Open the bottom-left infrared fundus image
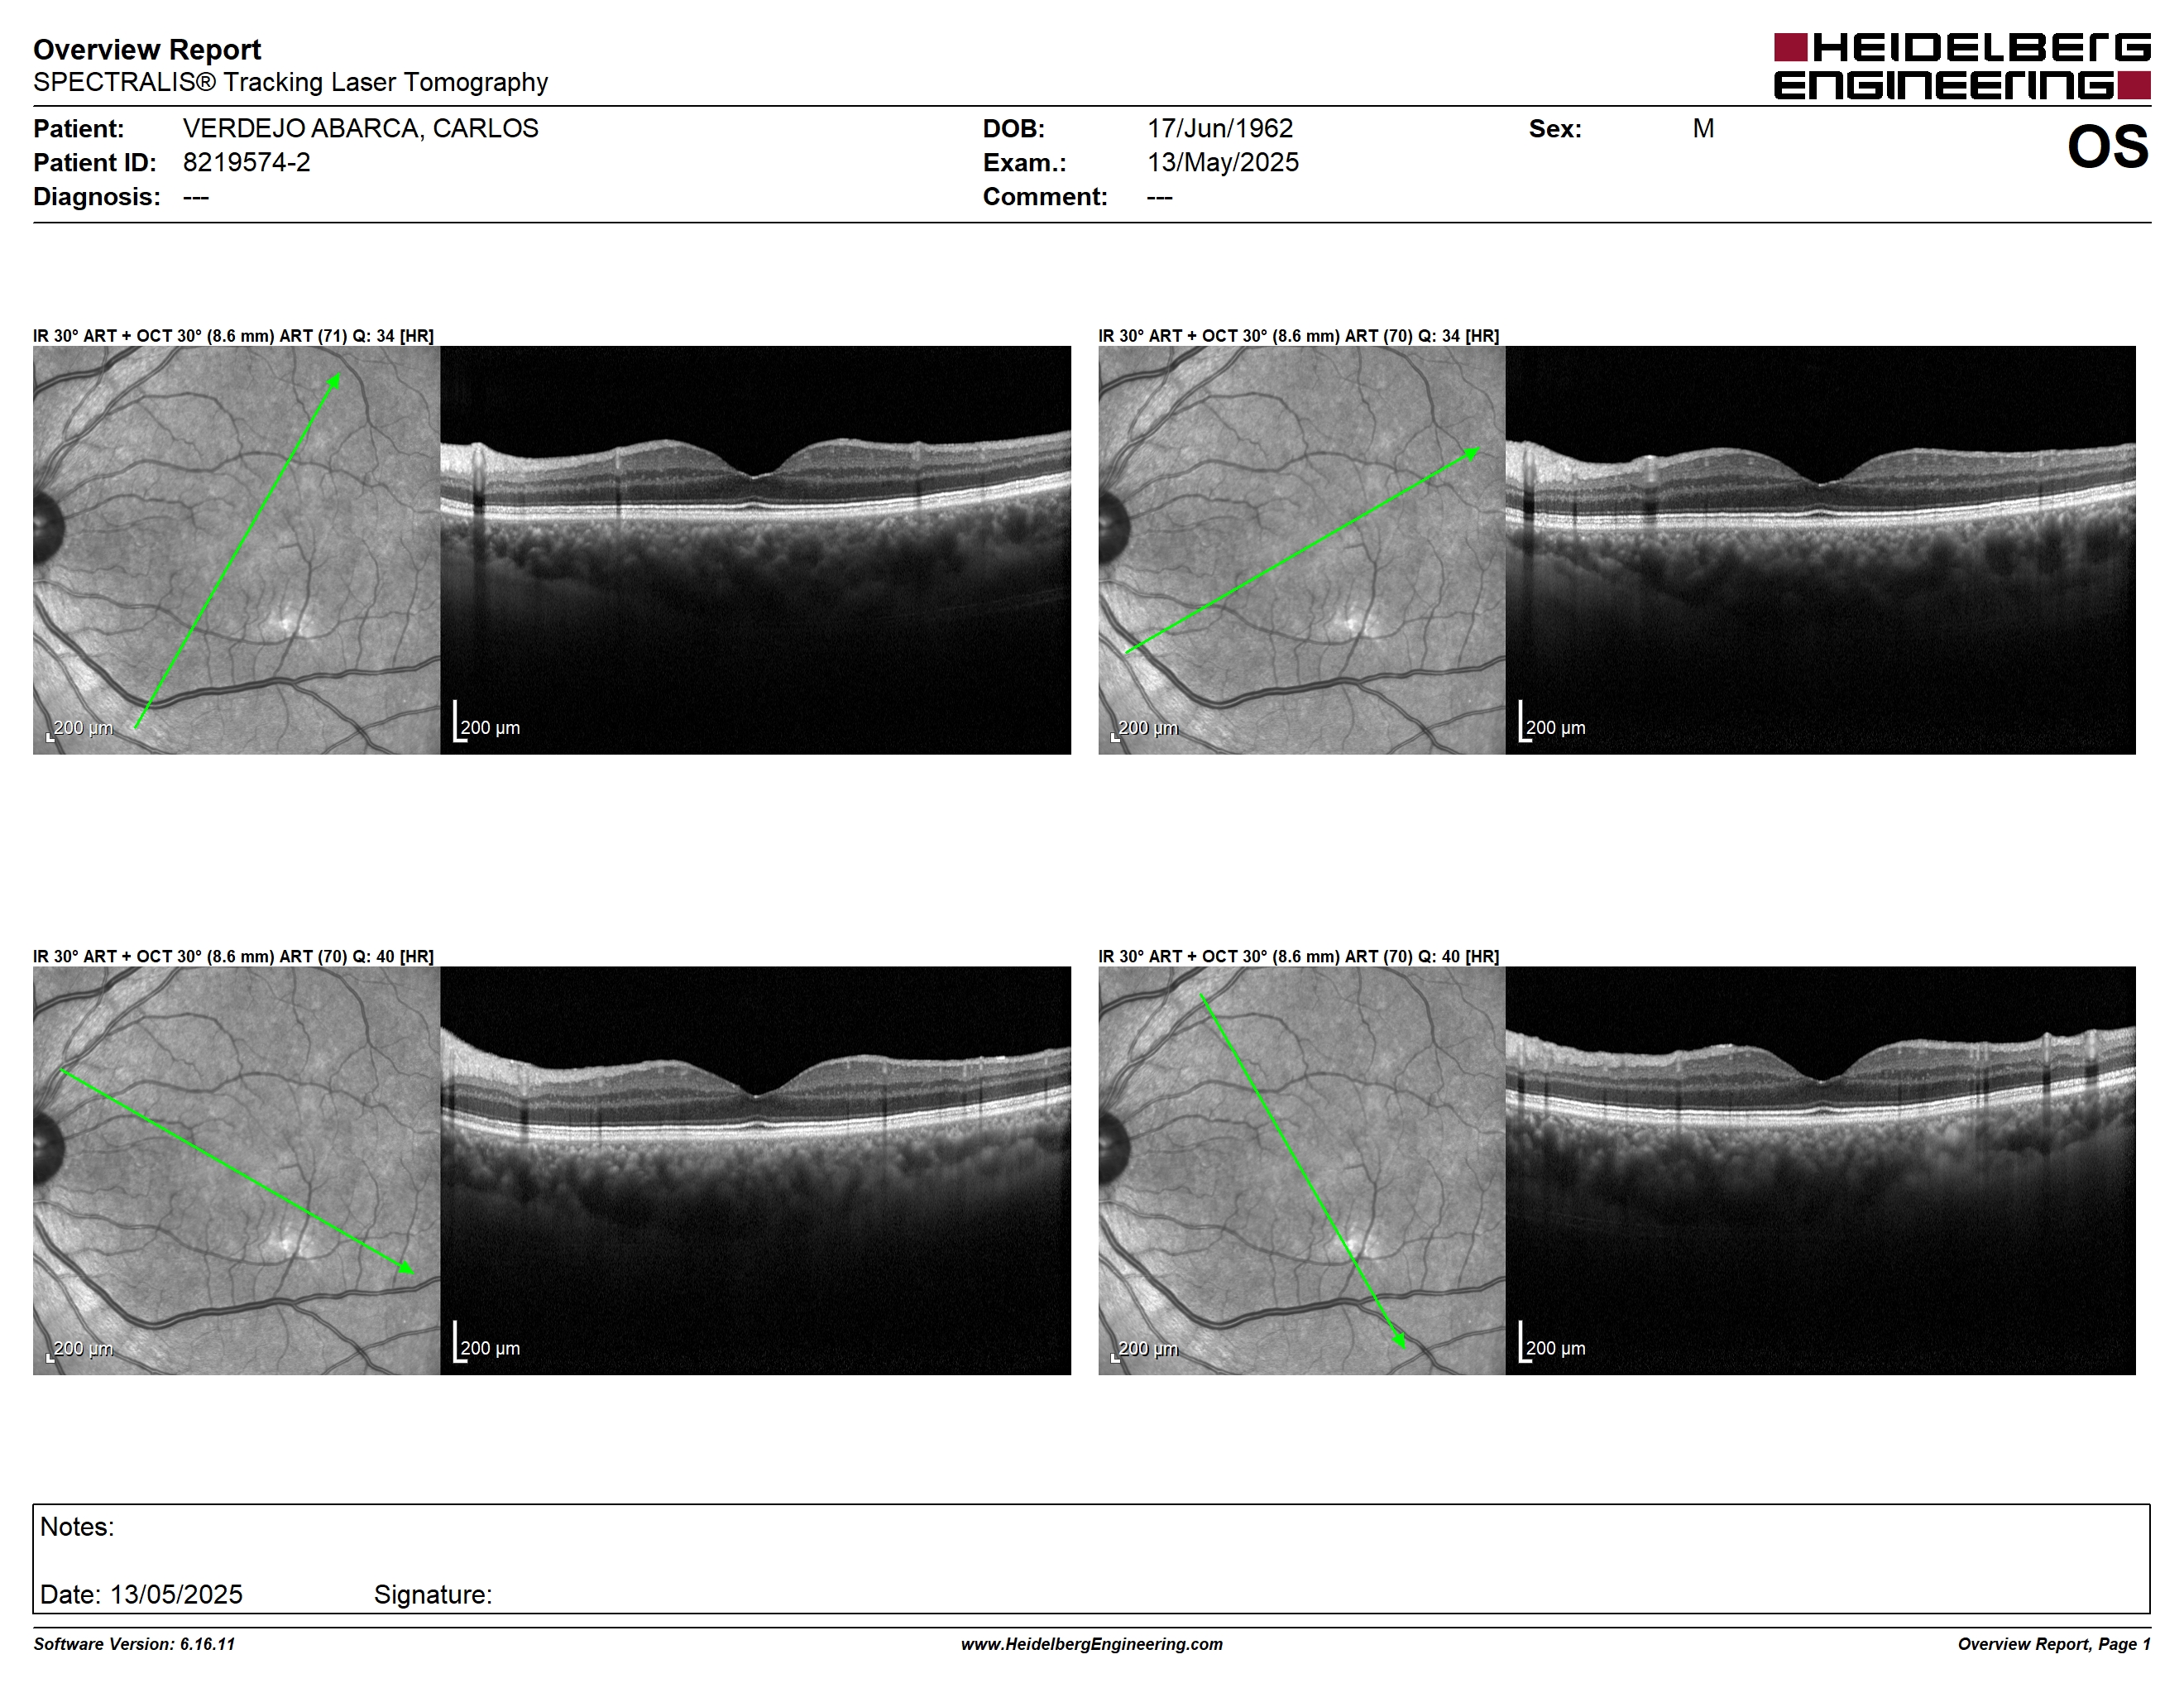Screen dimensions: 2184x1688 pyautogui.click(x=236, y=1170)
